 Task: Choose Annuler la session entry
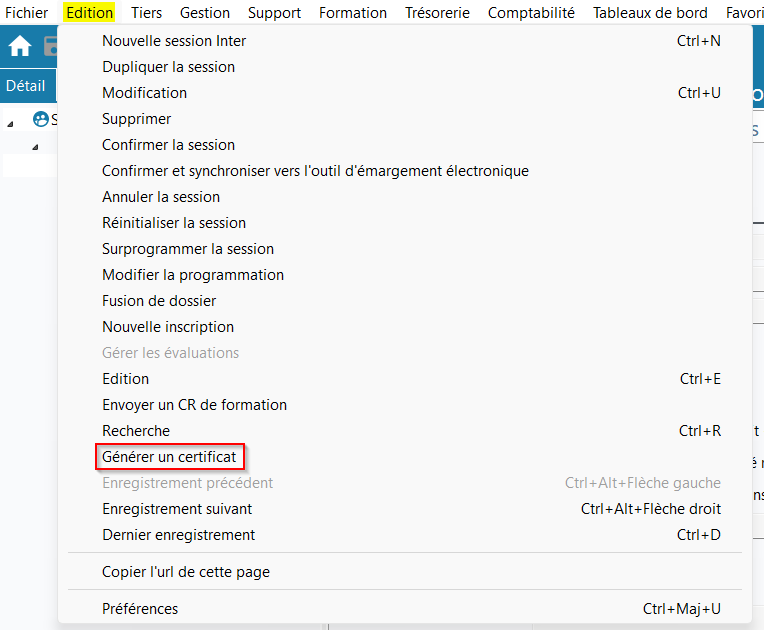point(161,197)
